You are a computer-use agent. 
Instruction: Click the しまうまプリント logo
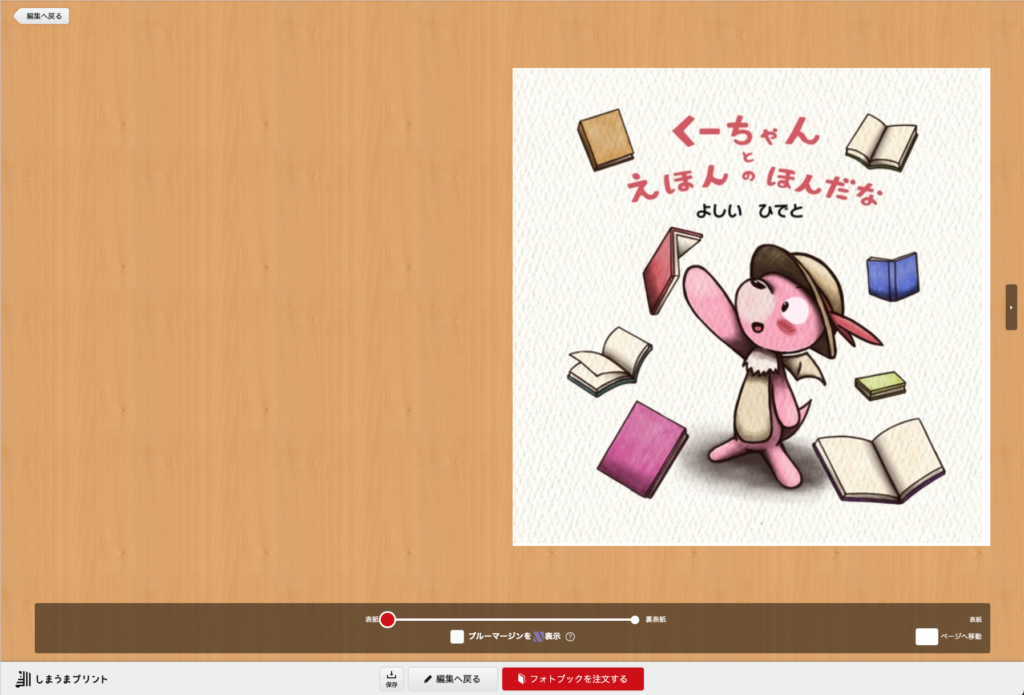click(x=62, y=679)
